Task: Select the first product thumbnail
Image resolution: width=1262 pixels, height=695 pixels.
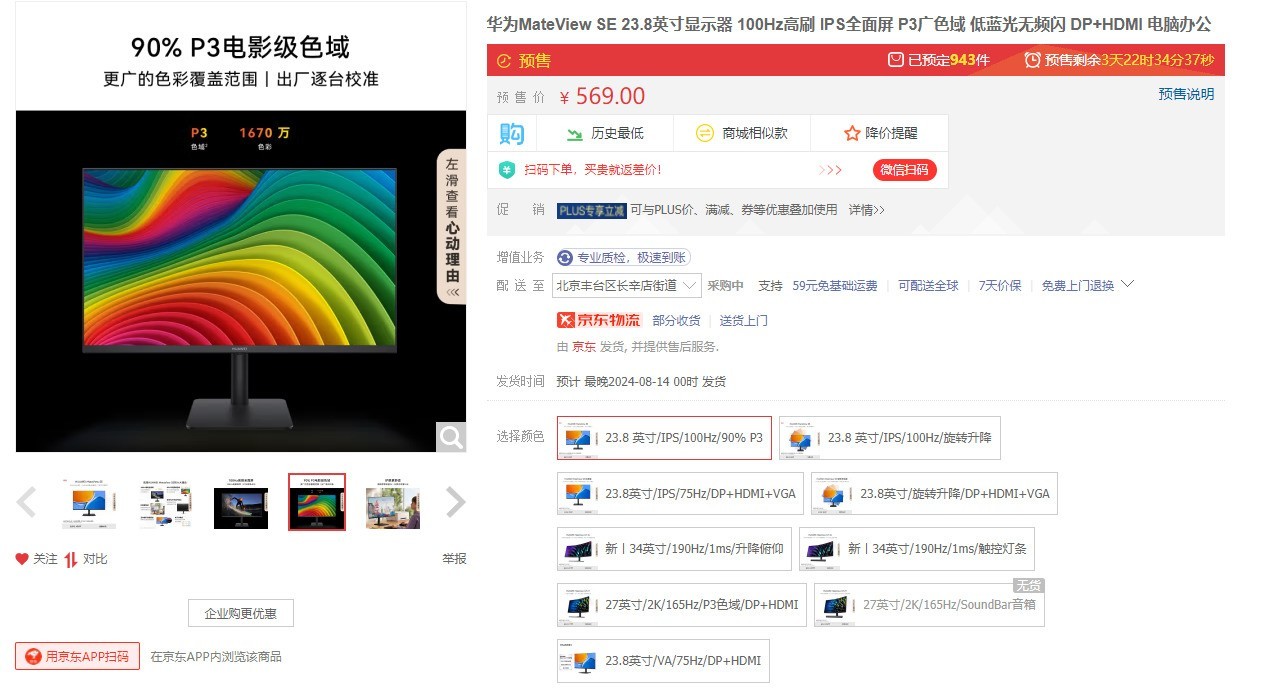Action: pyautogui.click(x=89, y=502)
